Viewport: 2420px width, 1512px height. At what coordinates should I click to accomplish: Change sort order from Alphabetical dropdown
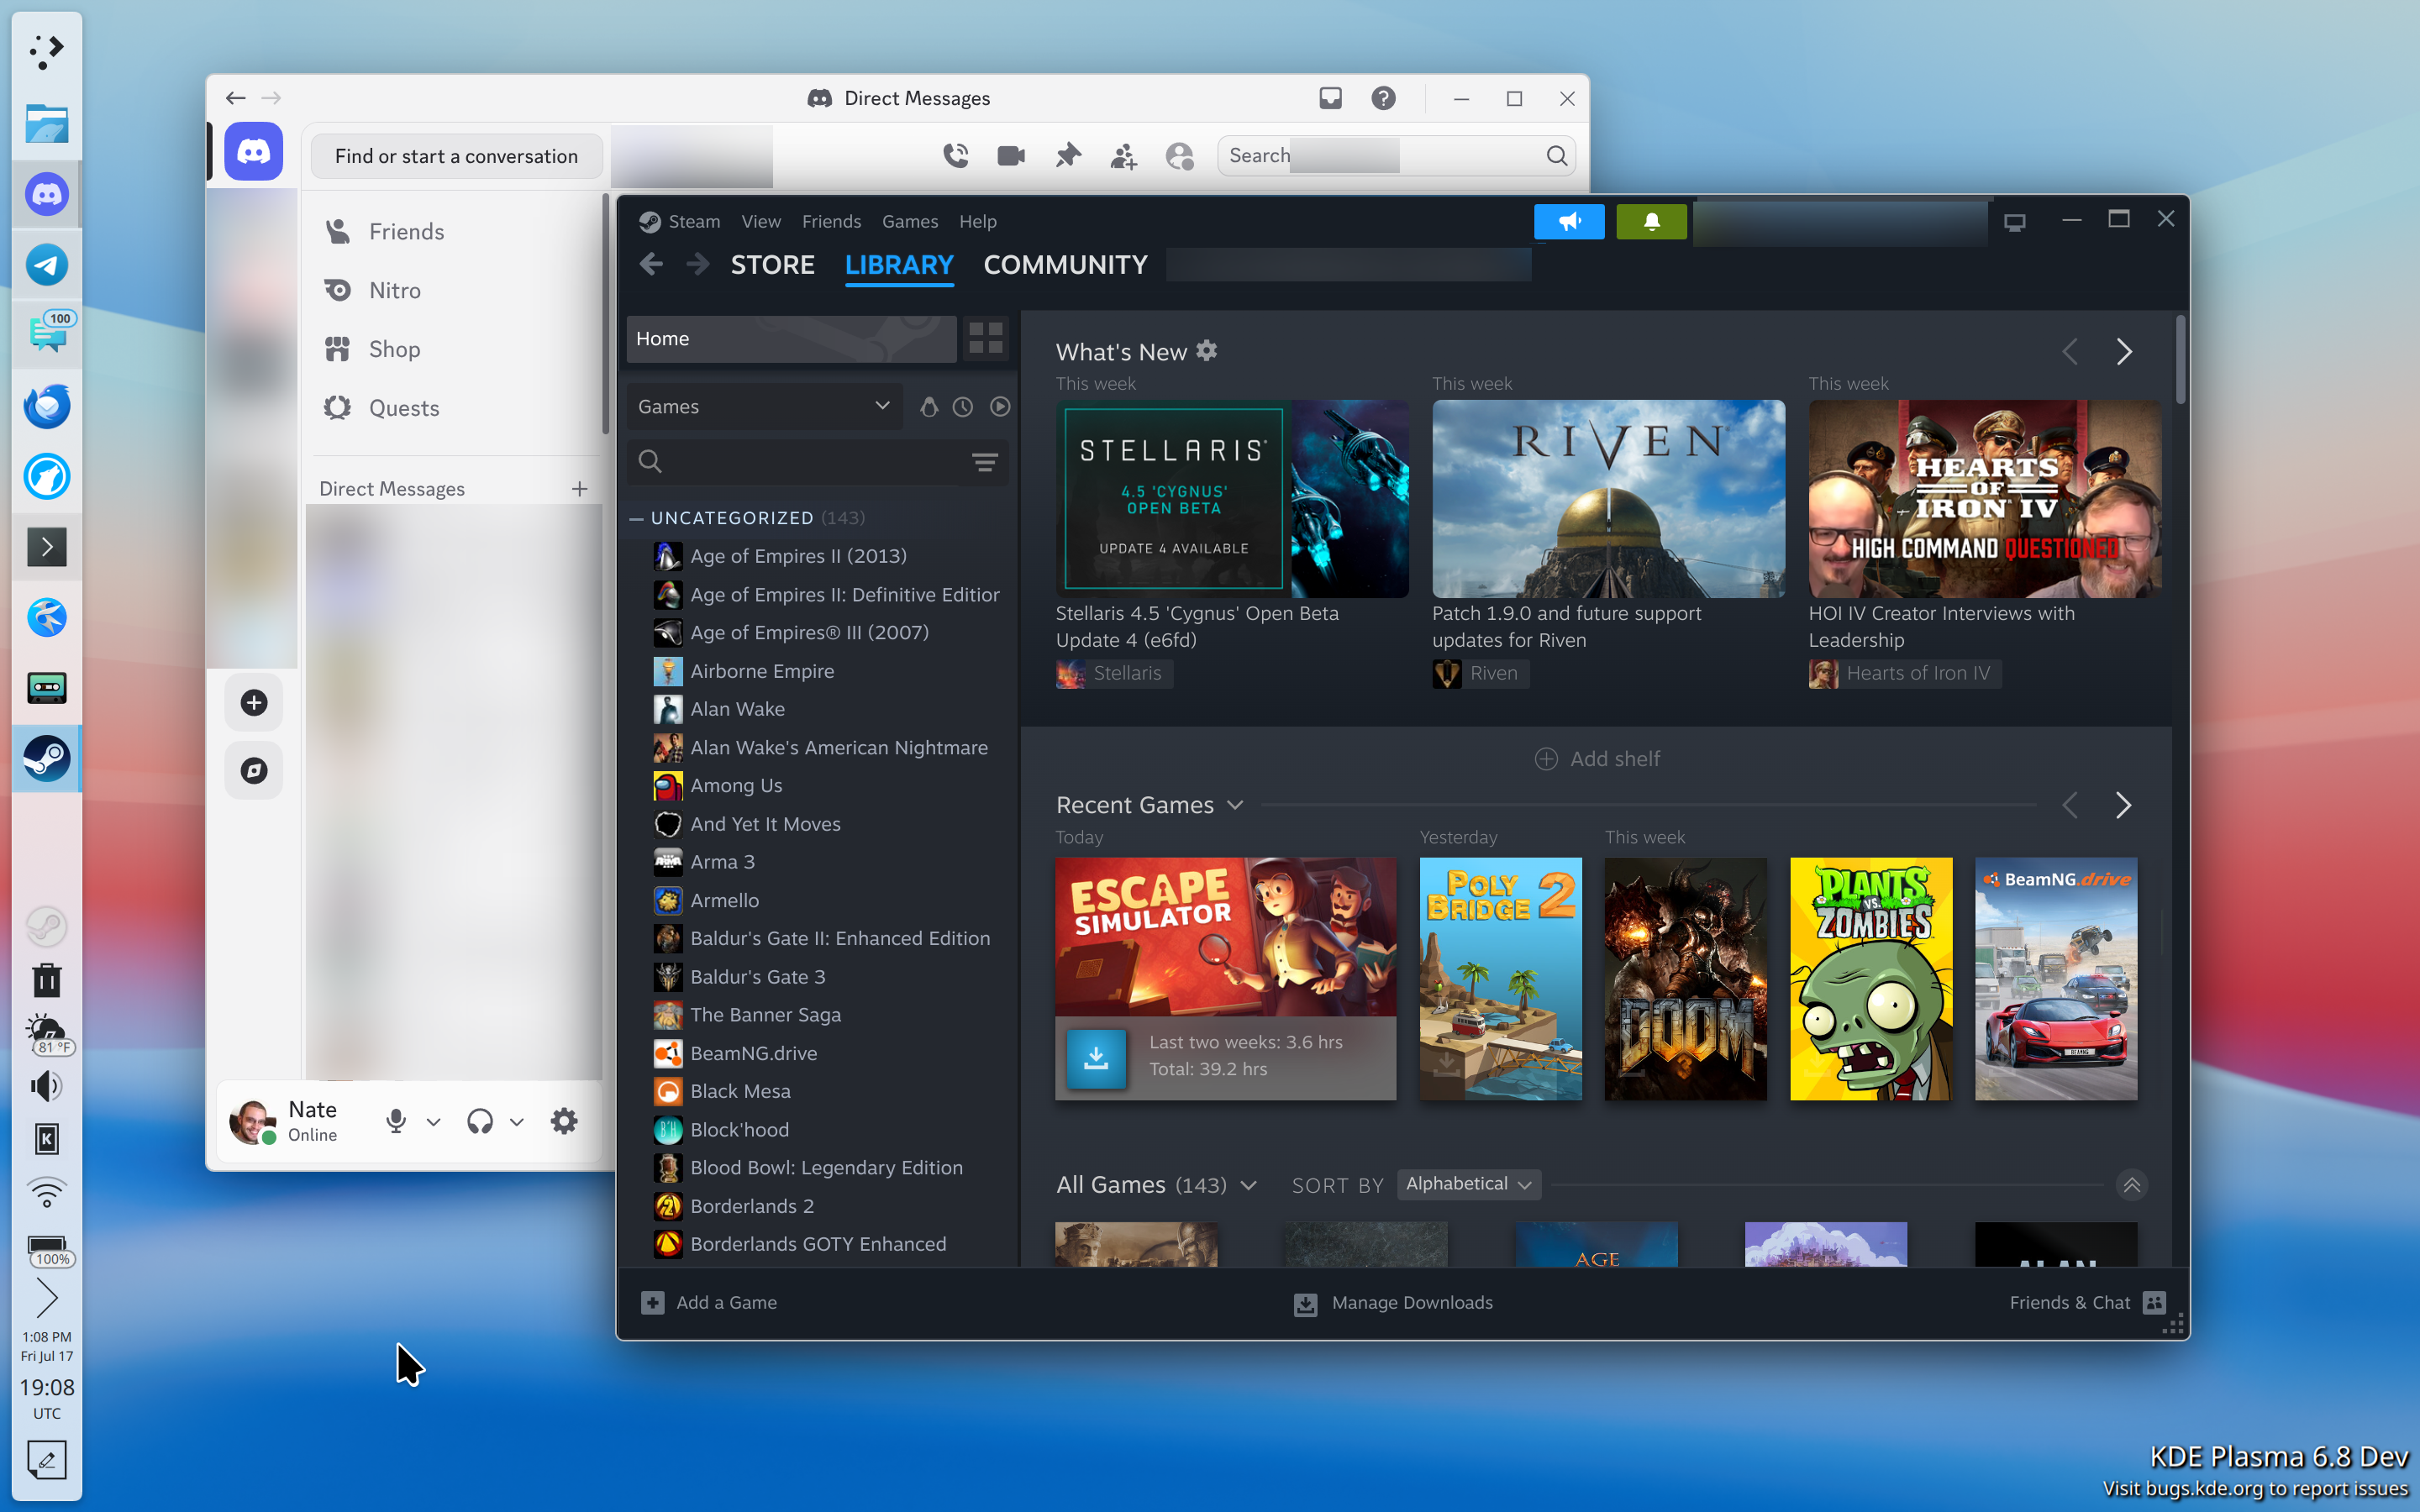click(x=1469, y=1184)
